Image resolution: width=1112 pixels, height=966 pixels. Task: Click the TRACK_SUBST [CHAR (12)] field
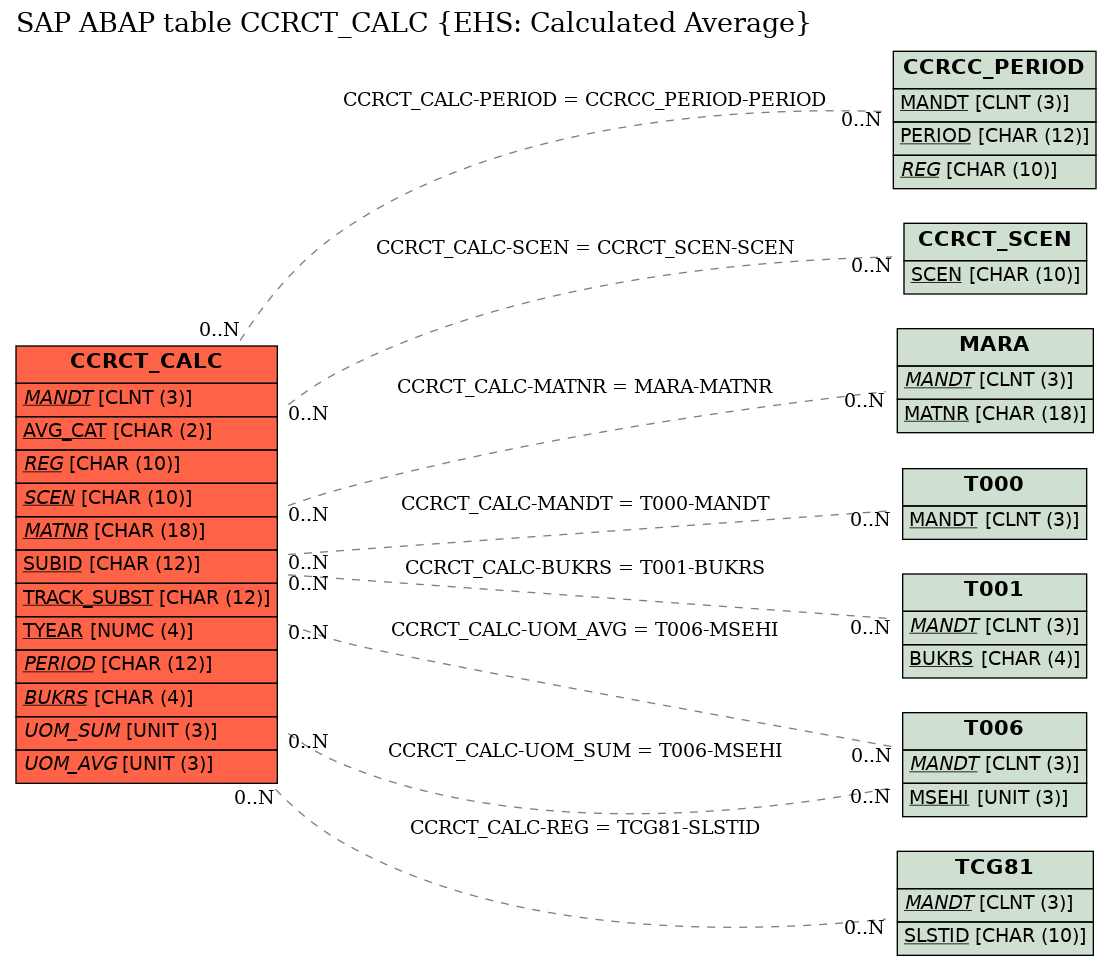[x=146, y=600]
